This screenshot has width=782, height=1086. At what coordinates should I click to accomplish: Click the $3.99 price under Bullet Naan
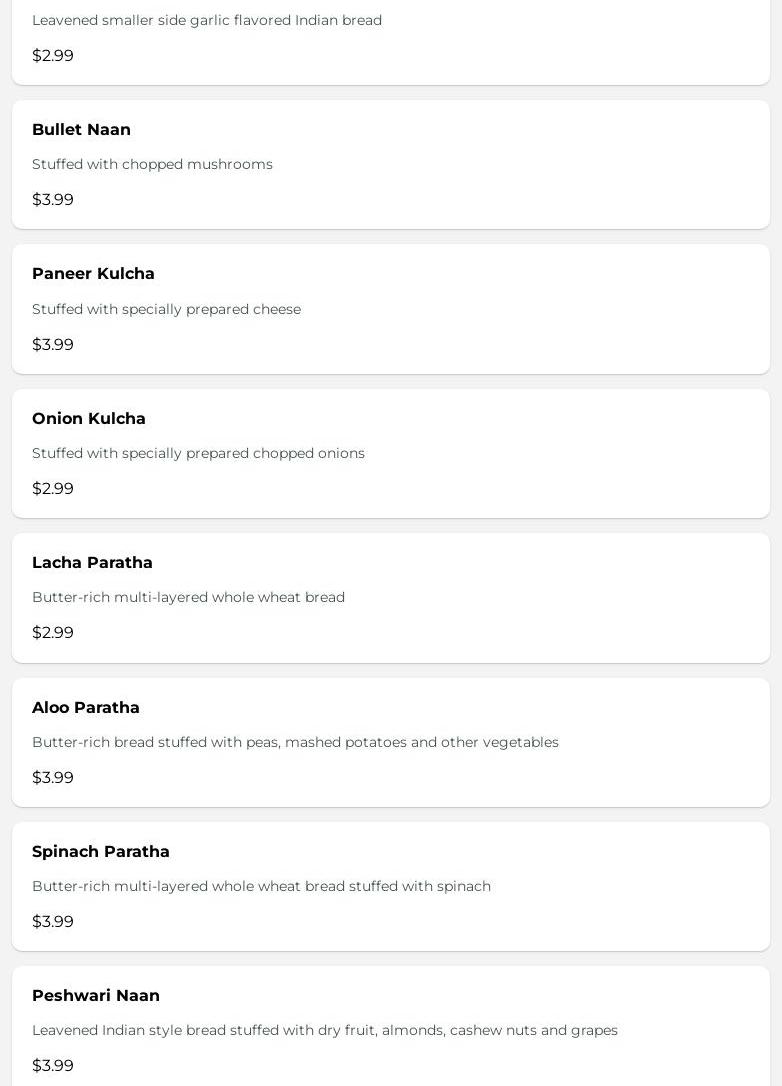[x=53, y=200]
